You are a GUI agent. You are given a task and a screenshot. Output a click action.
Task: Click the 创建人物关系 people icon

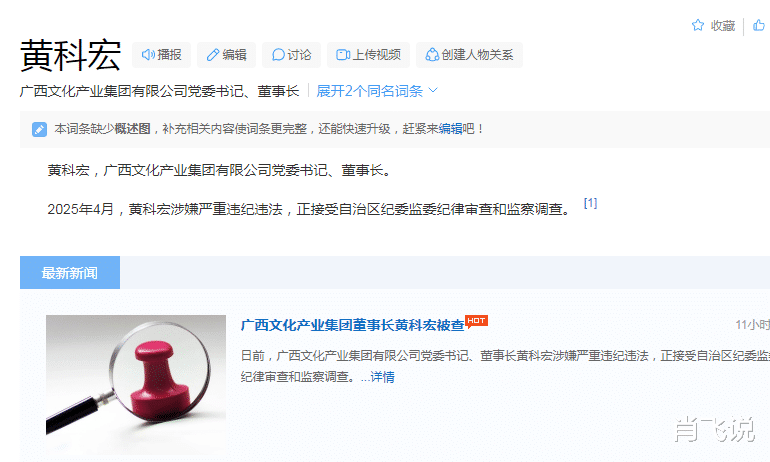(432, 54)
